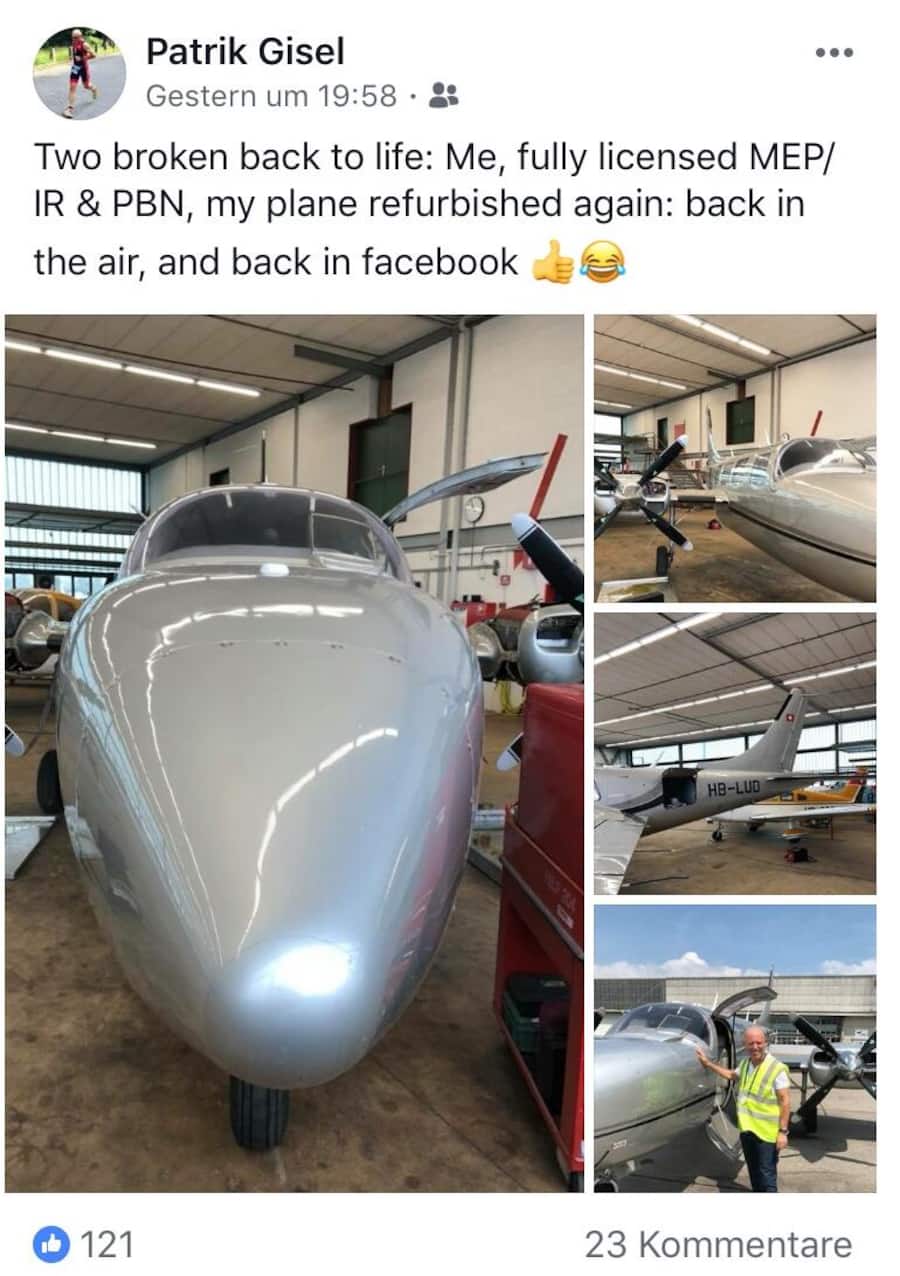Viewport: 900px width, 1276px height.
Task: Click the HB-LUD registration on the fuselage
Action: [x=734, y=790]
